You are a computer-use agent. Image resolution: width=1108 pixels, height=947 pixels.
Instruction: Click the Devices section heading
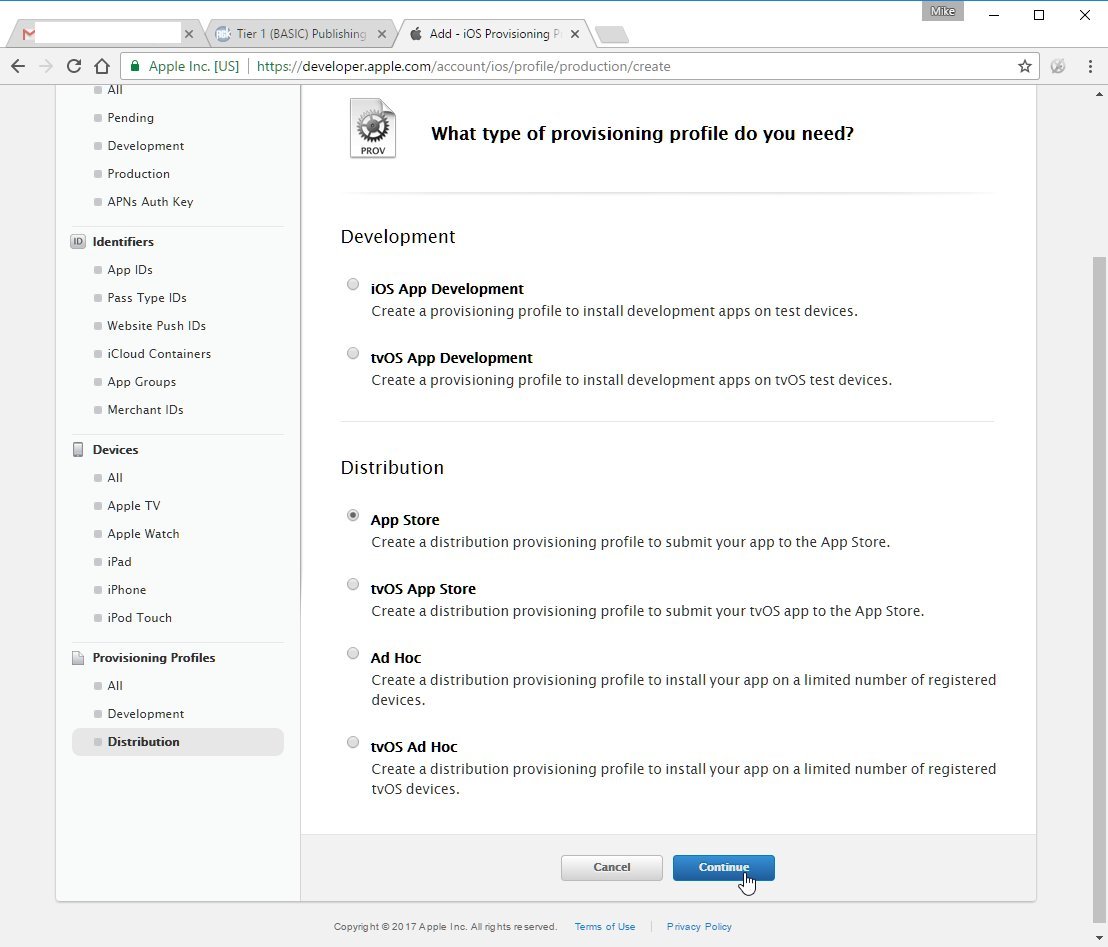pyautogui.click(x=115, y=449)
